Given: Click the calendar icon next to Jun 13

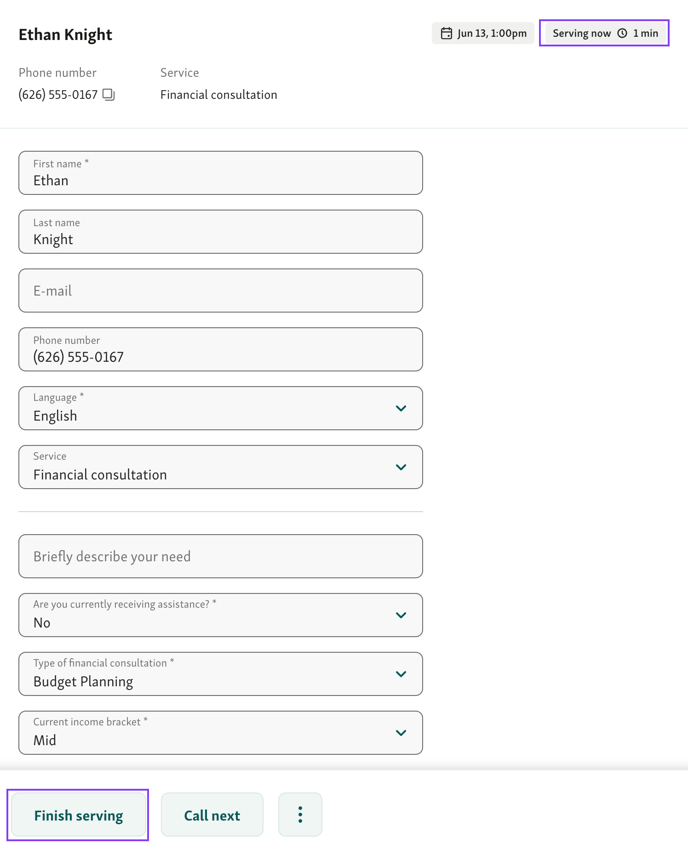Looking at the screenshot, I should click(446, 33).
